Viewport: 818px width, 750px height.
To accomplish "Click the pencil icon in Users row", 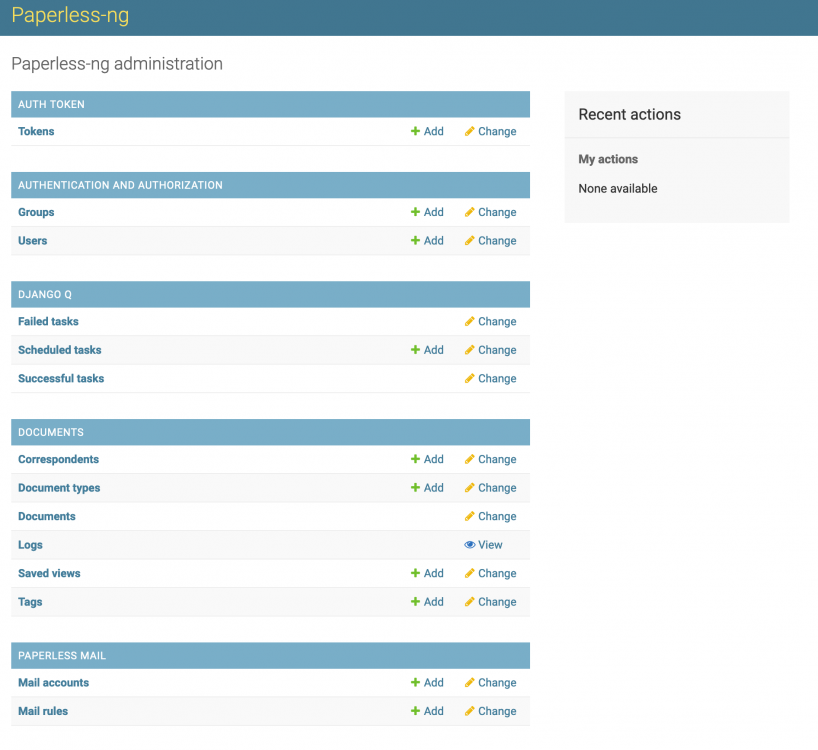I will pos(470,240).
